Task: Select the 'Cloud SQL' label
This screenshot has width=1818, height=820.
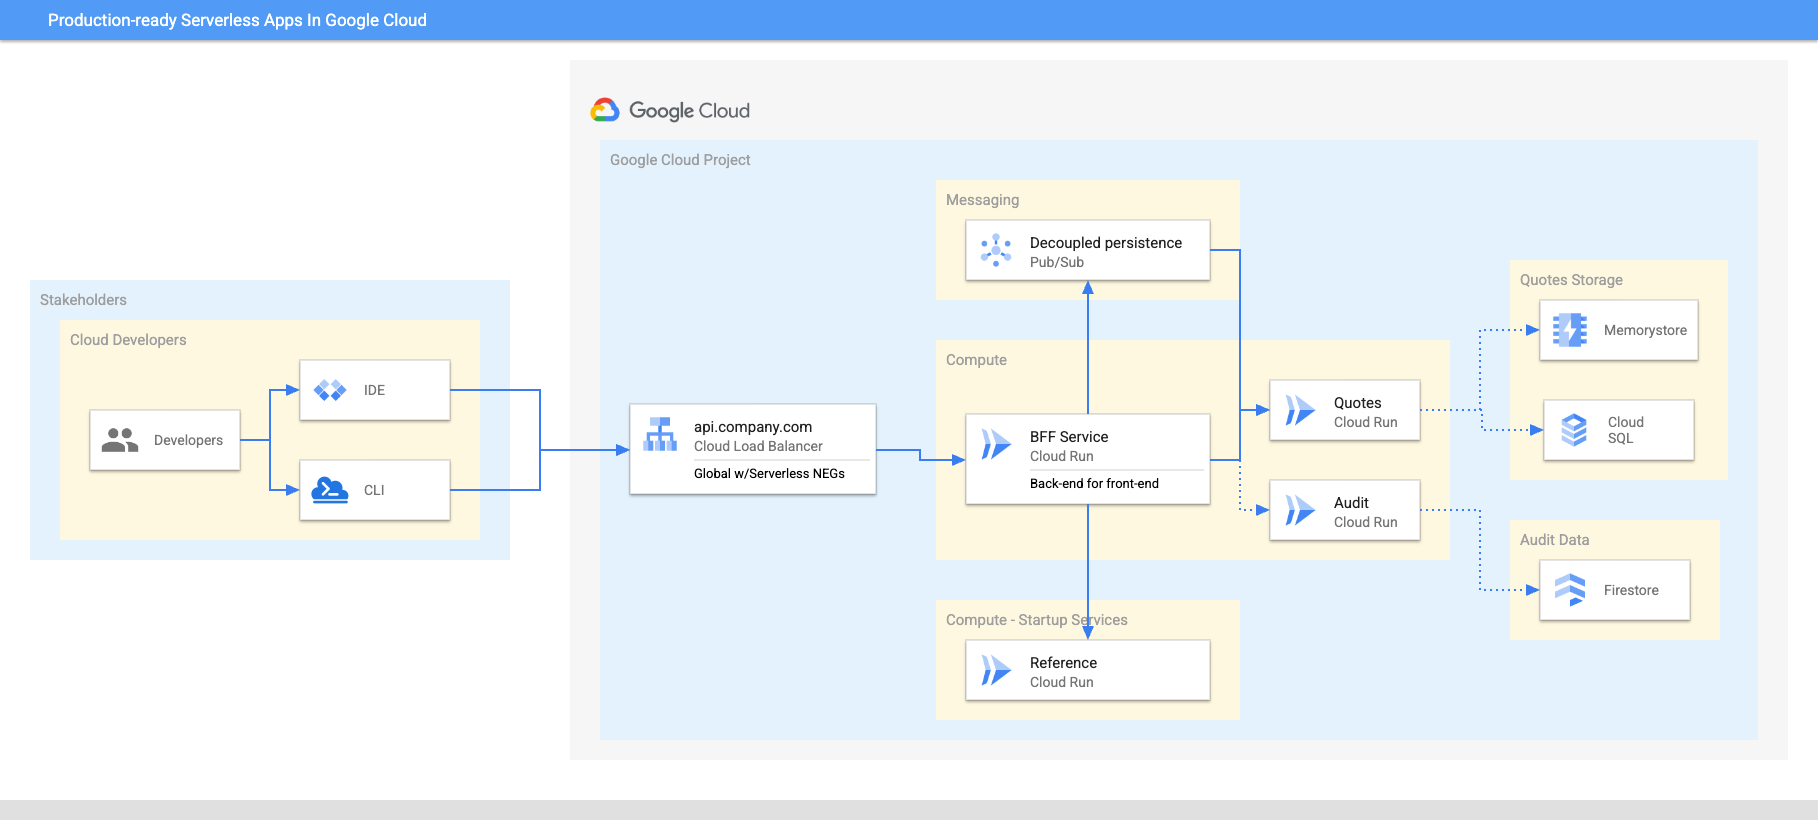Action: click(1625, 430)
